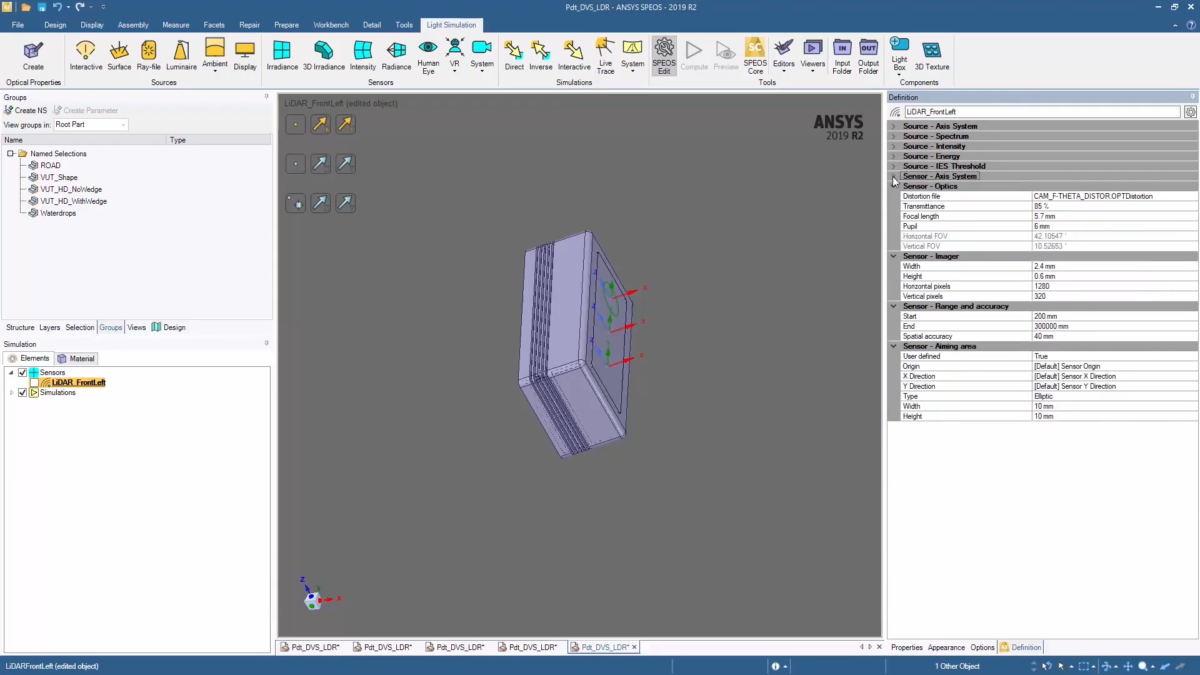The image size is (1200, 675).
Task: Launch SPEOS Core
Action: click(x=755, y=57)
